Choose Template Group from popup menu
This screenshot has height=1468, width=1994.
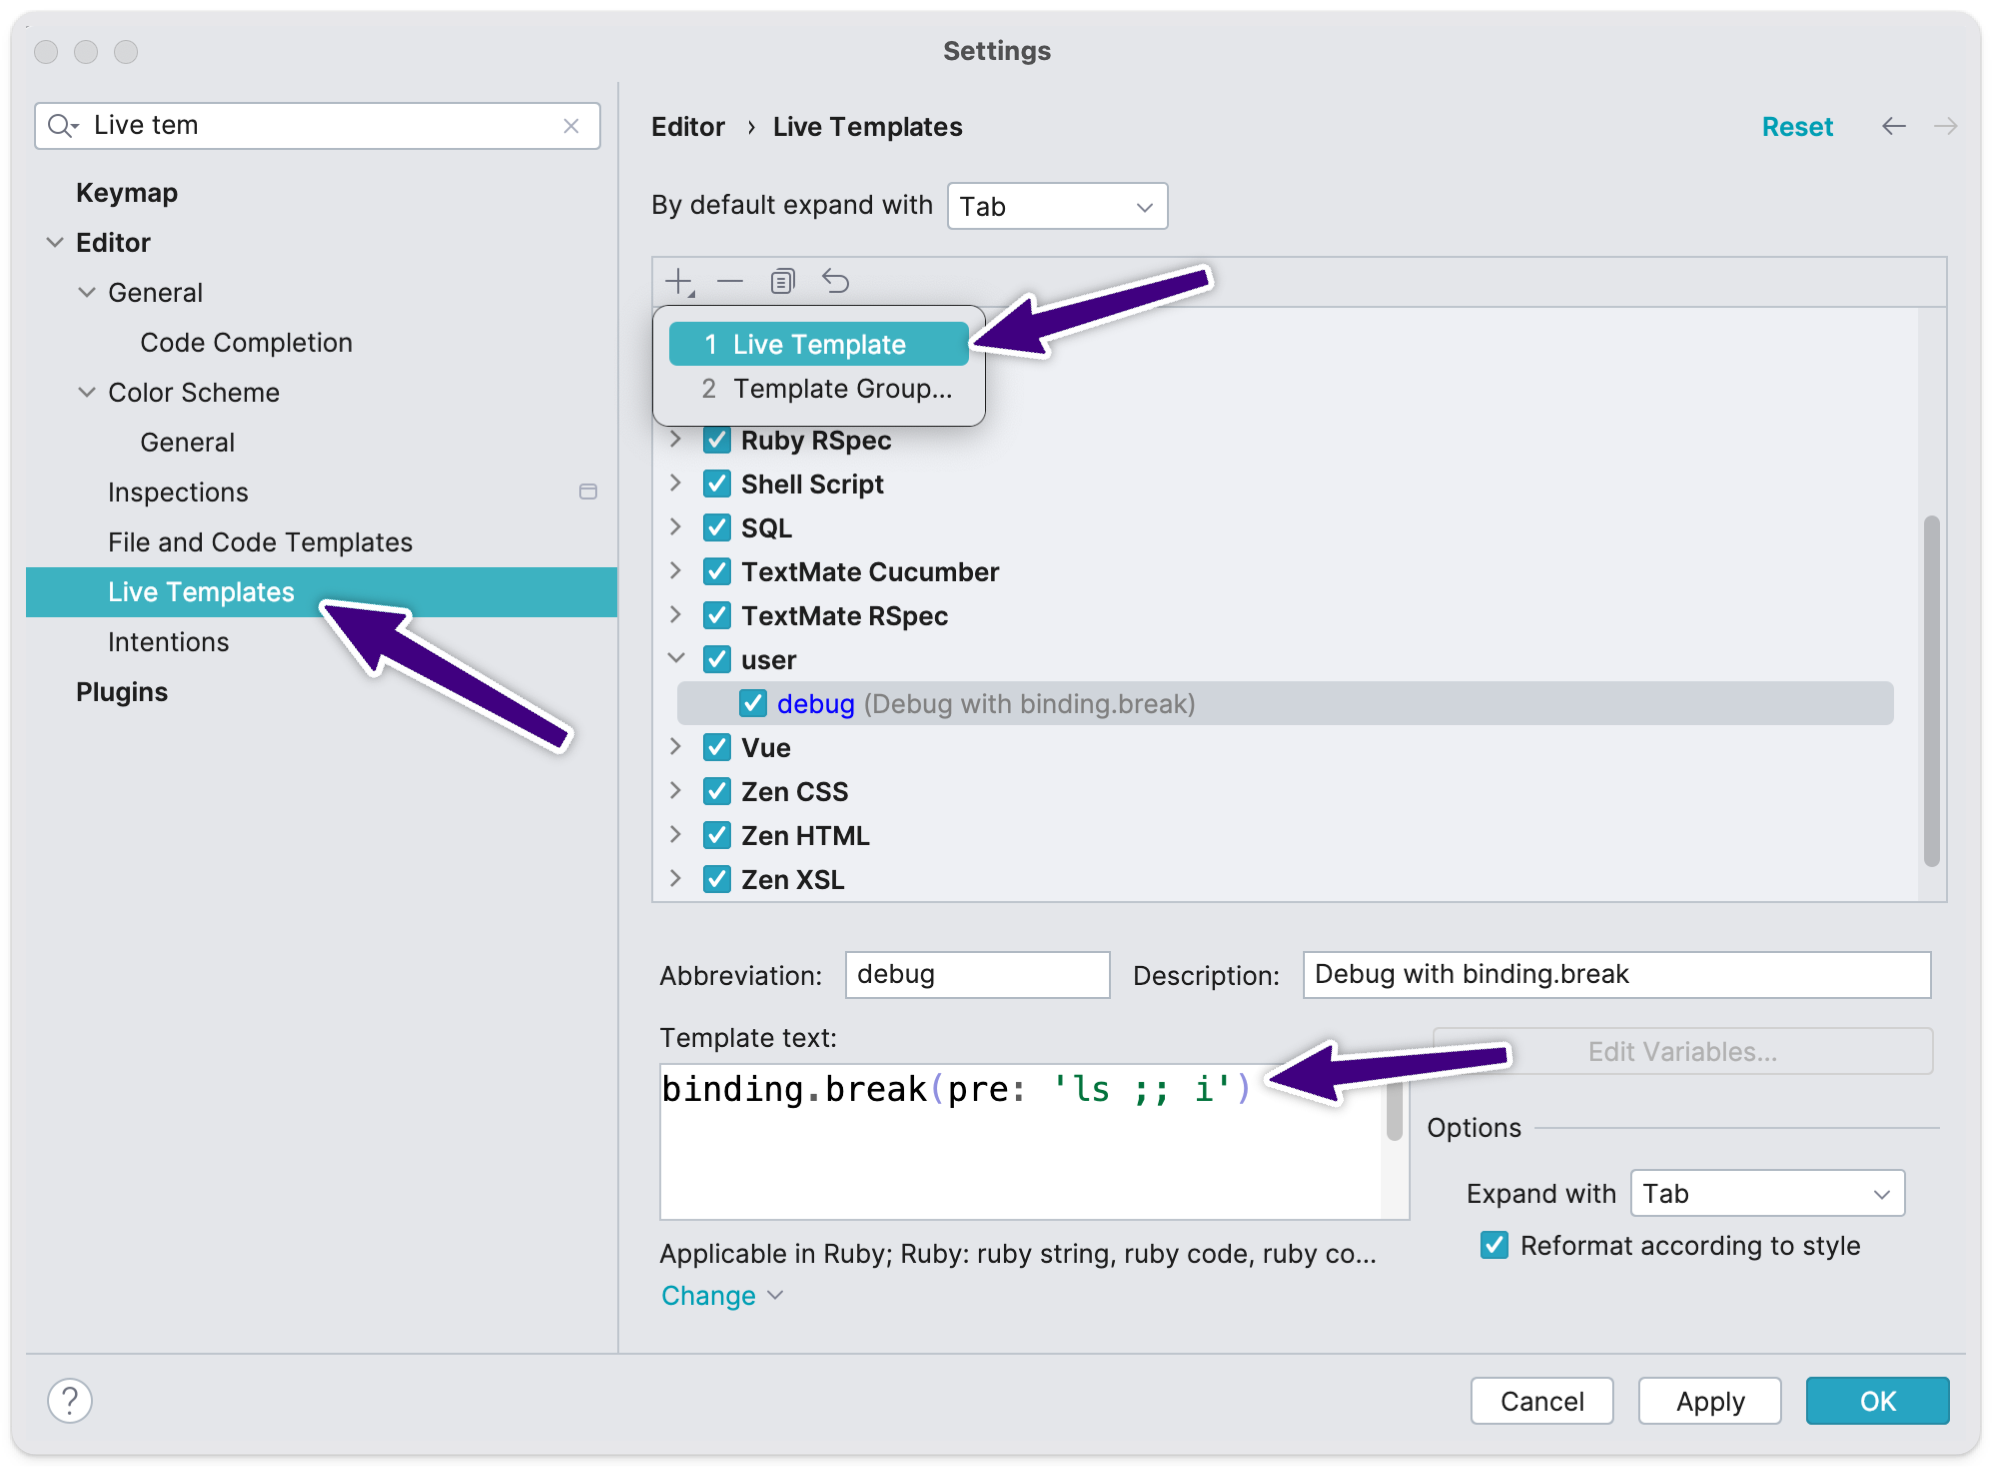point(818,389)
